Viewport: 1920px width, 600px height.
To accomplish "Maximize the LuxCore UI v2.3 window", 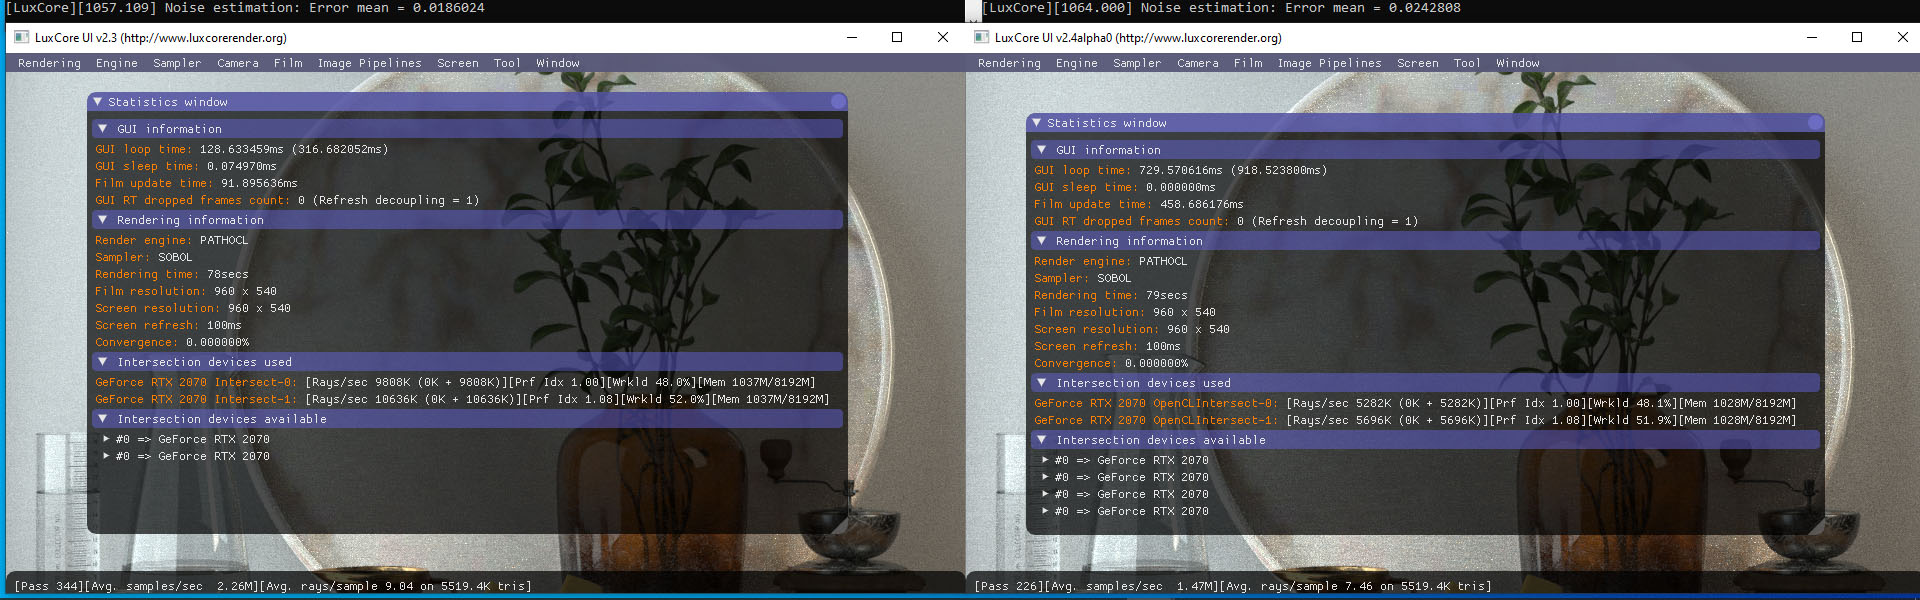I will pos(897,37).
